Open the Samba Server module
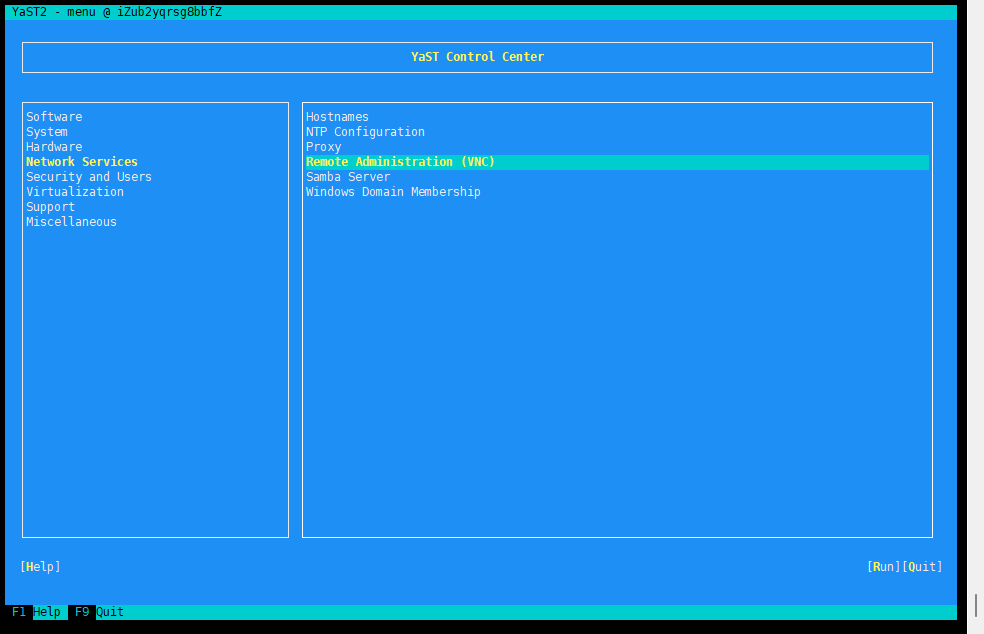This screenshot has width=984, height=634. click(x=348, y=177)
